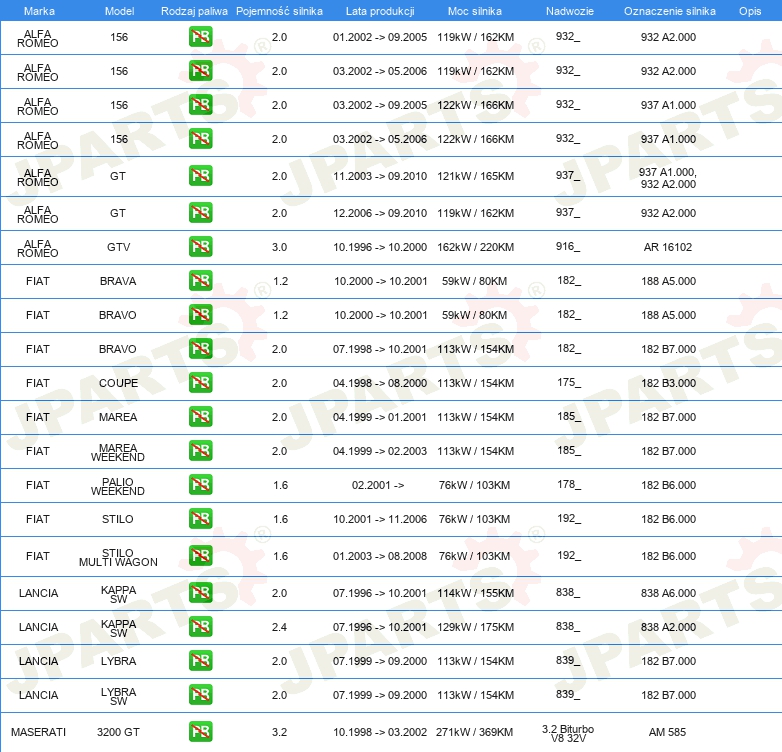Viewport: 782px width, 752px height.
Task: Click production years 01.2003 -> 08.2008
Action: point(380,556)
